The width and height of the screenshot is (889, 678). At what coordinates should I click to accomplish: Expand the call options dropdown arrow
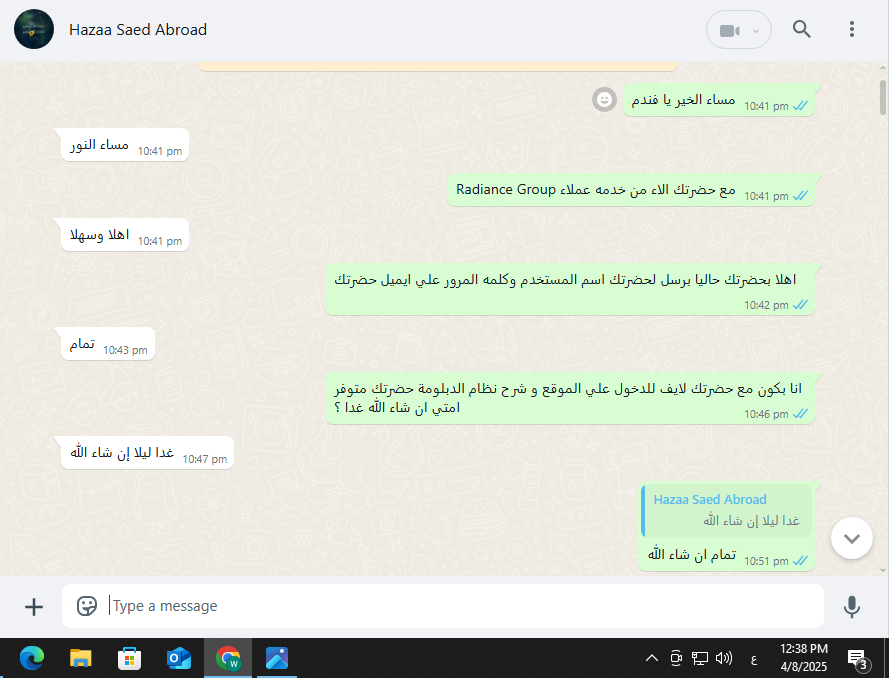click(x=756, y=31)
